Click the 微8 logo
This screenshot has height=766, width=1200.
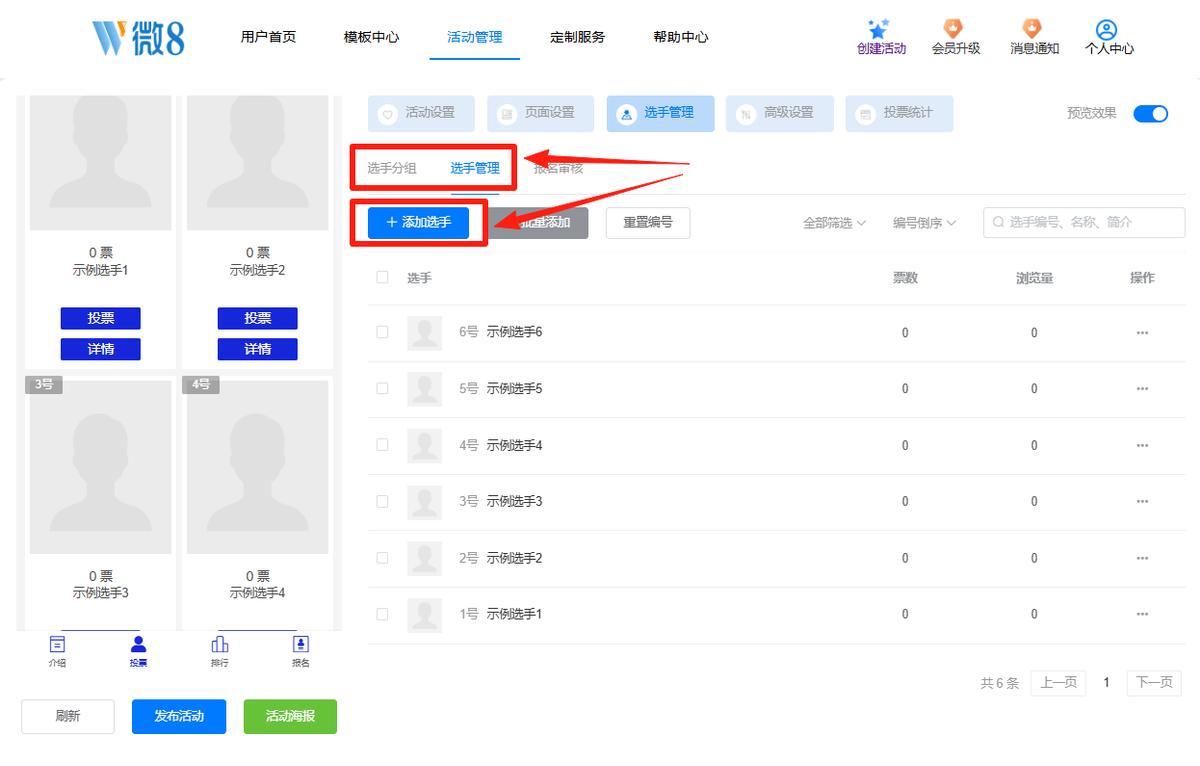(138, 38)
